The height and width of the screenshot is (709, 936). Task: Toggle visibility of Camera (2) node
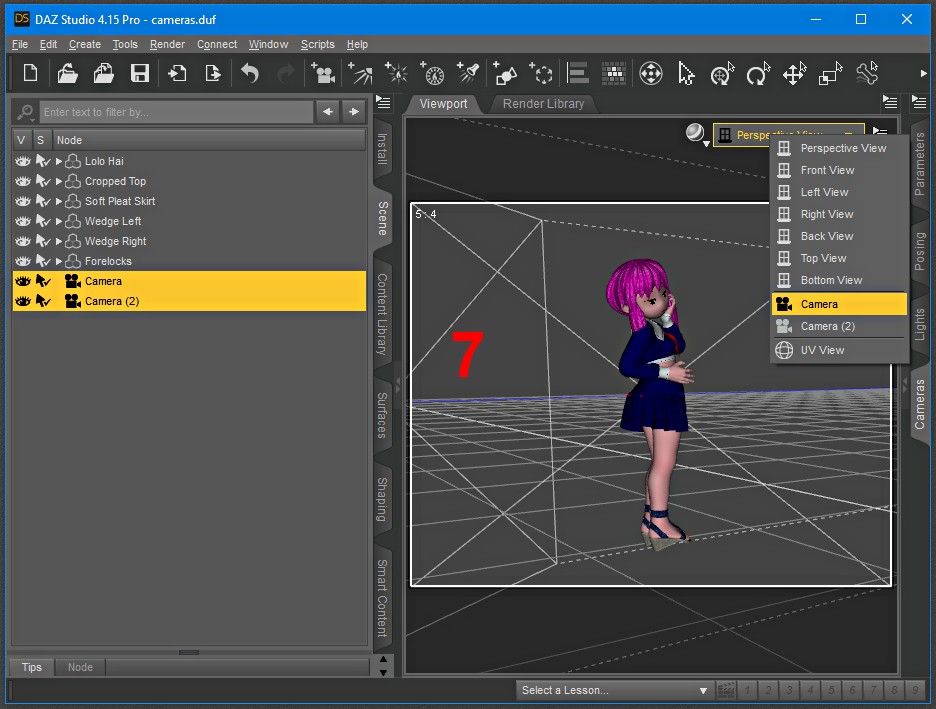pyautogui.click(x=23, y=301)
